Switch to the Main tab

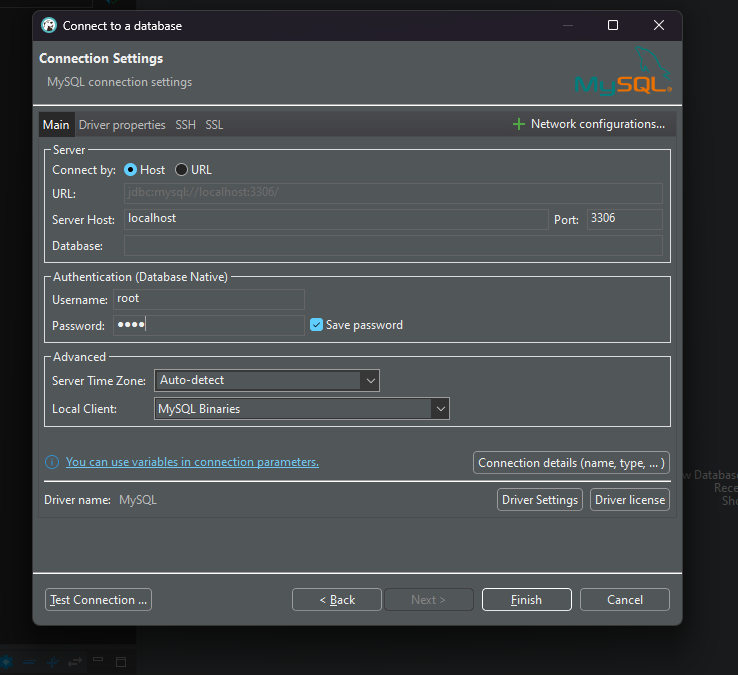tap(56, 125)
